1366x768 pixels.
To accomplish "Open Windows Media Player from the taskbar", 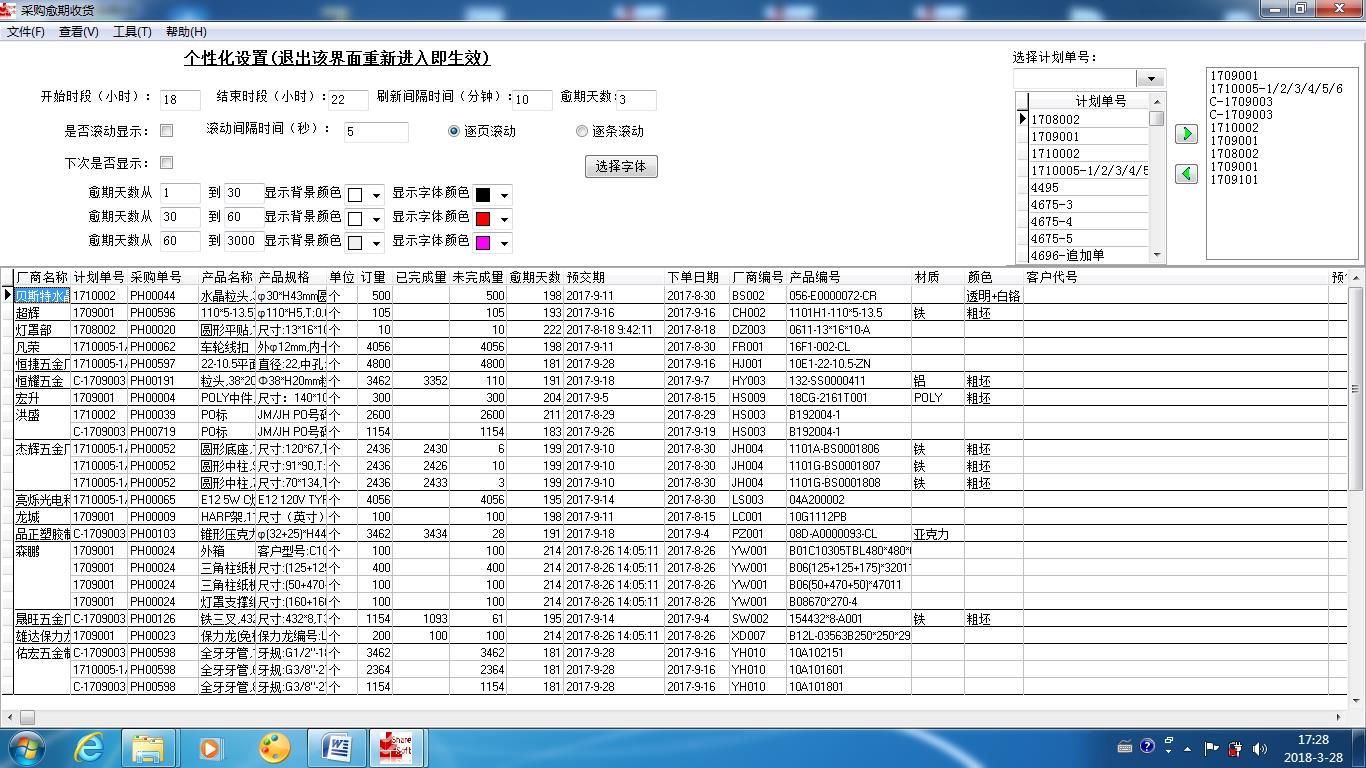I will point(210,748).
